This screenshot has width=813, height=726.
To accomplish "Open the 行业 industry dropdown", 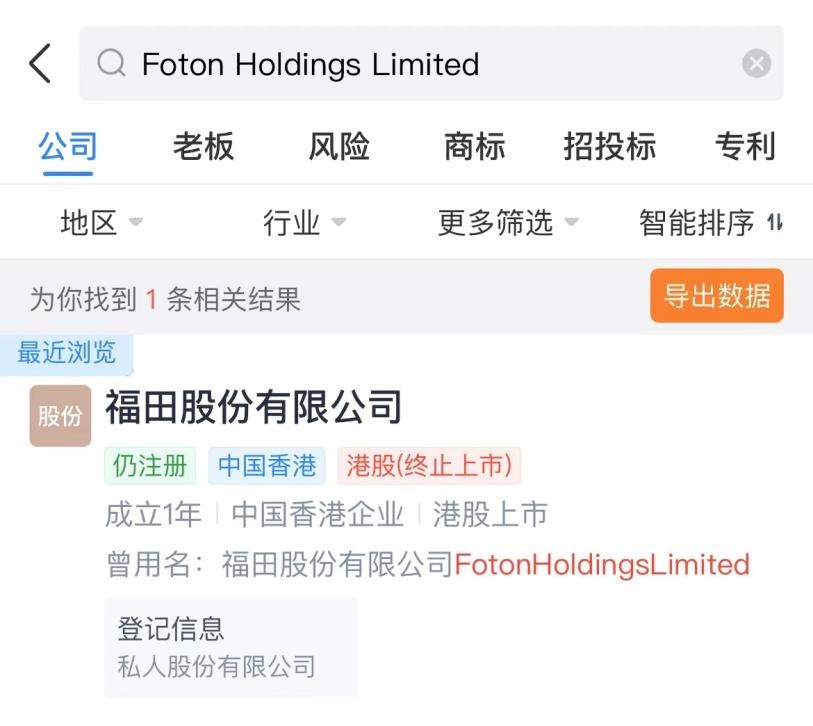I will (x=305, y=222).
